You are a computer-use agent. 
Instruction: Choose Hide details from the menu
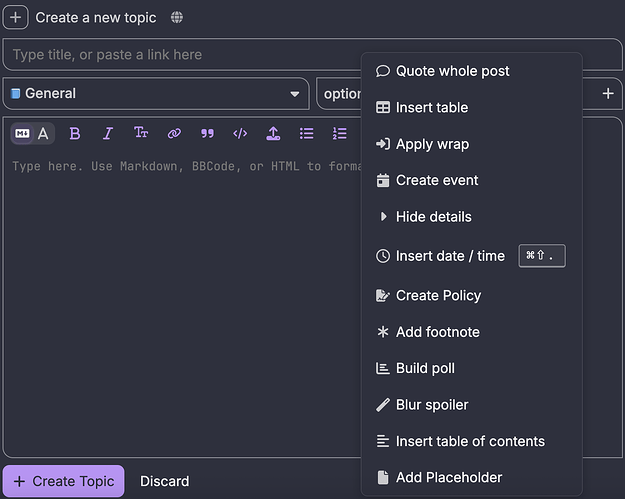coord(472,217)
